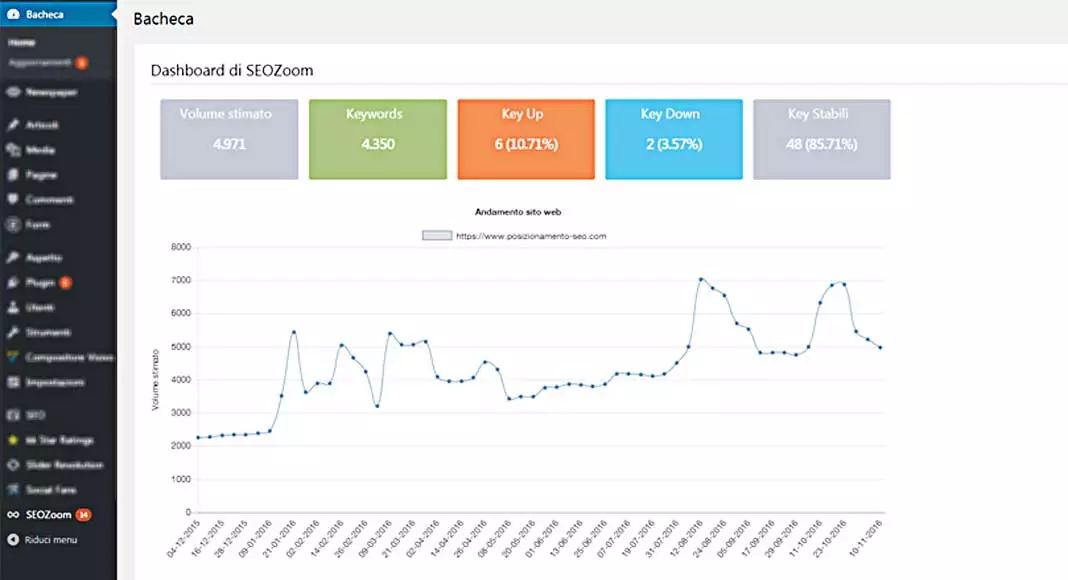Screen dimensions: 1068x580
Task: Click the Key Stabili 48 card
Action: coord(821,140)
